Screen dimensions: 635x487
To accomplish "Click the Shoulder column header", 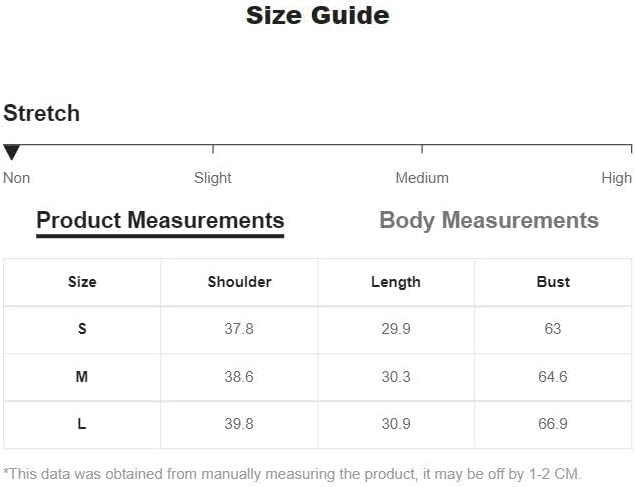I will [x=239, y=282].
